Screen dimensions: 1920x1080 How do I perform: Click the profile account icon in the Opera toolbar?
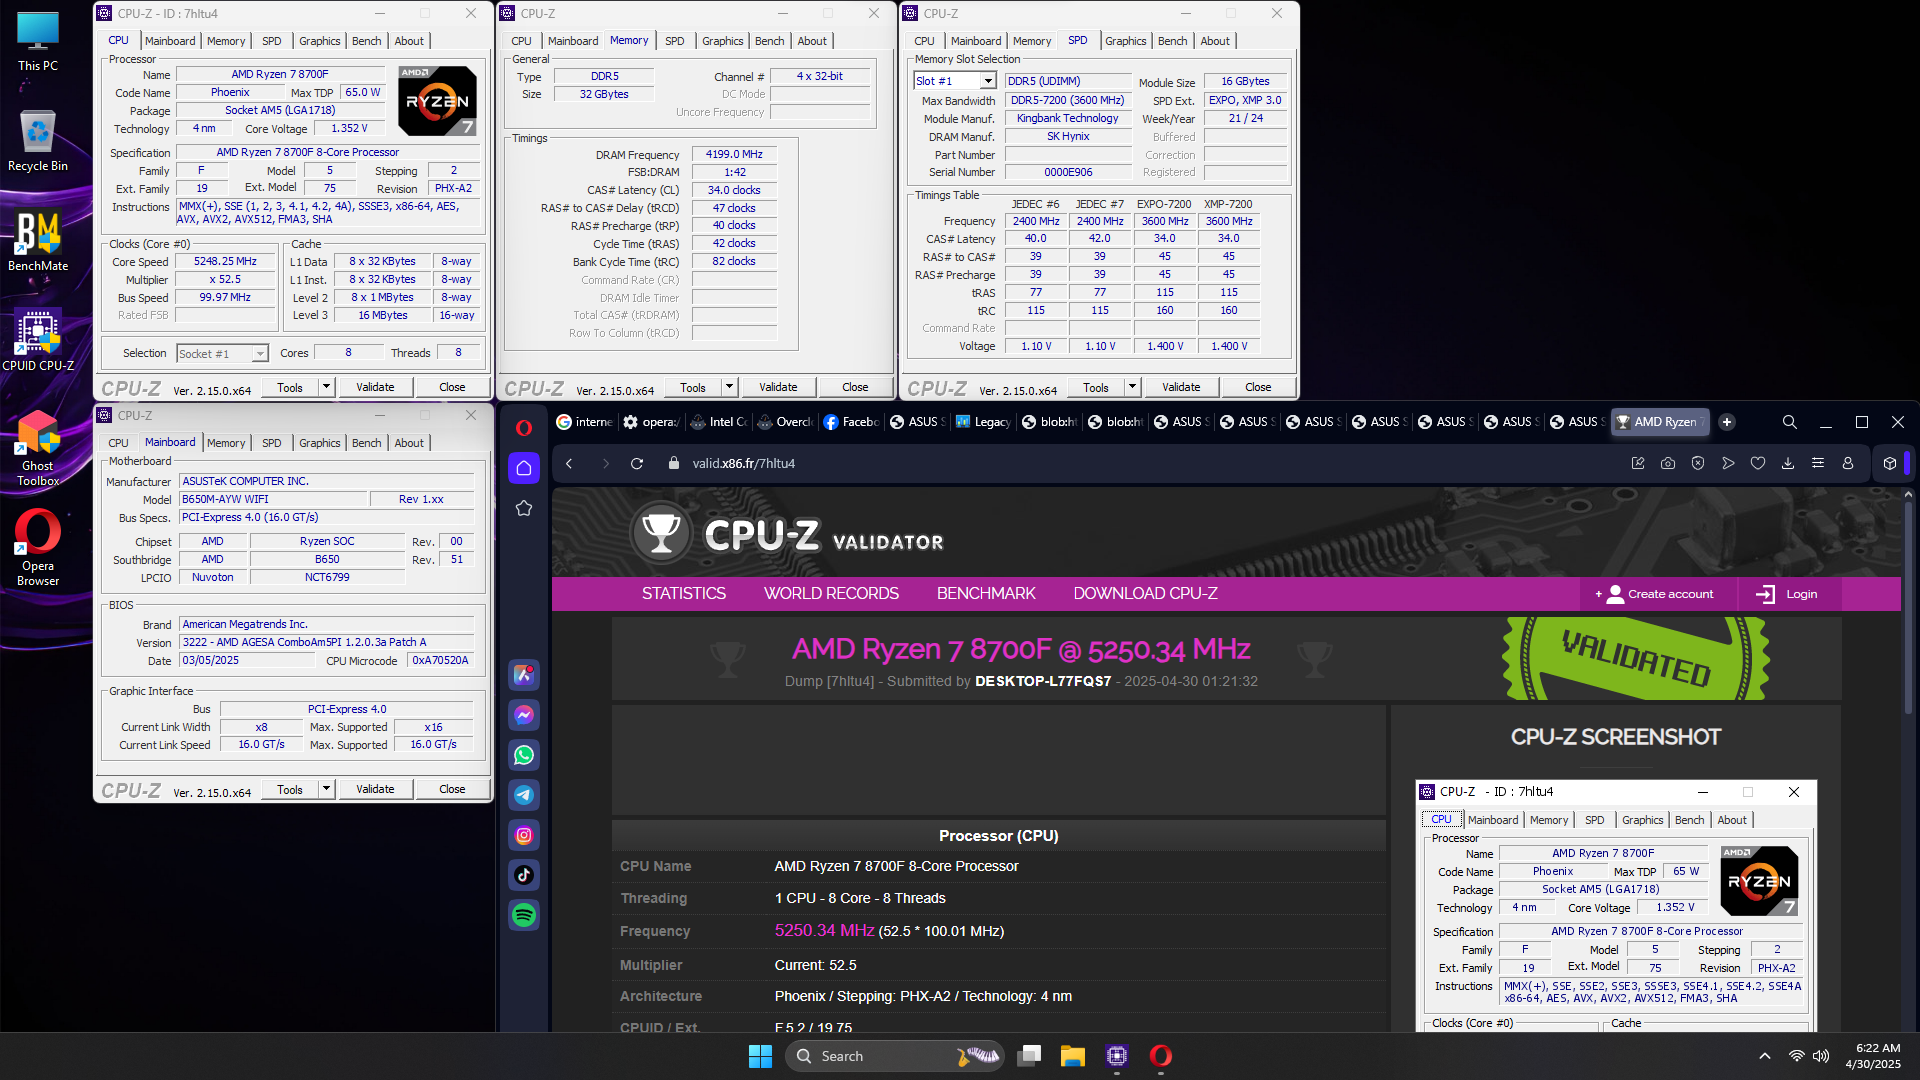click(x=1848, y=463)
